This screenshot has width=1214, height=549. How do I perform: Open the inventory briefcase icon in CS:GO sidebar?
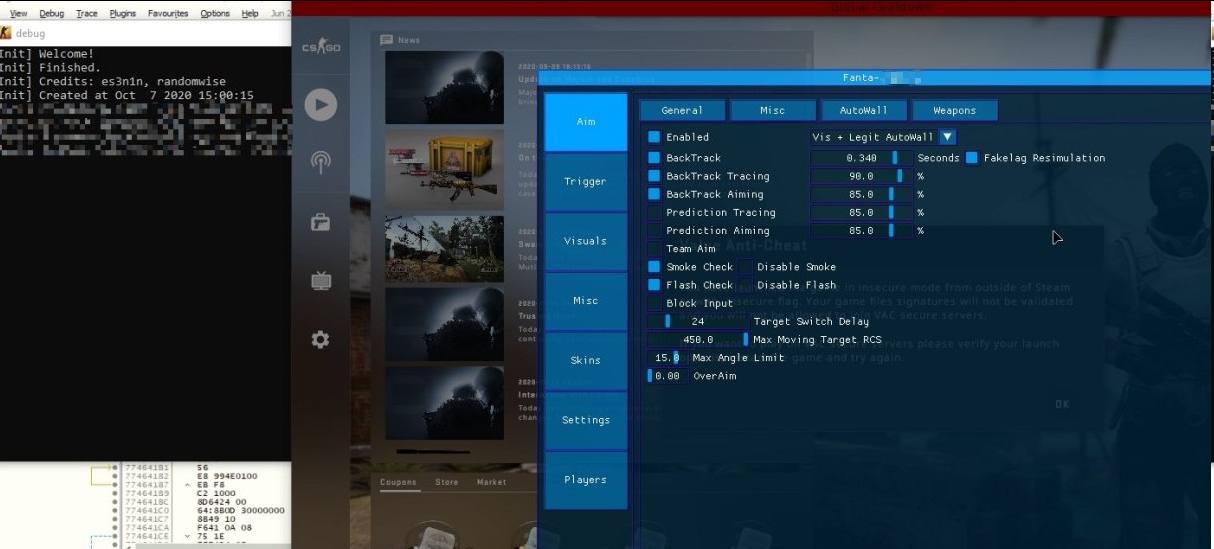tap(321, 222)
